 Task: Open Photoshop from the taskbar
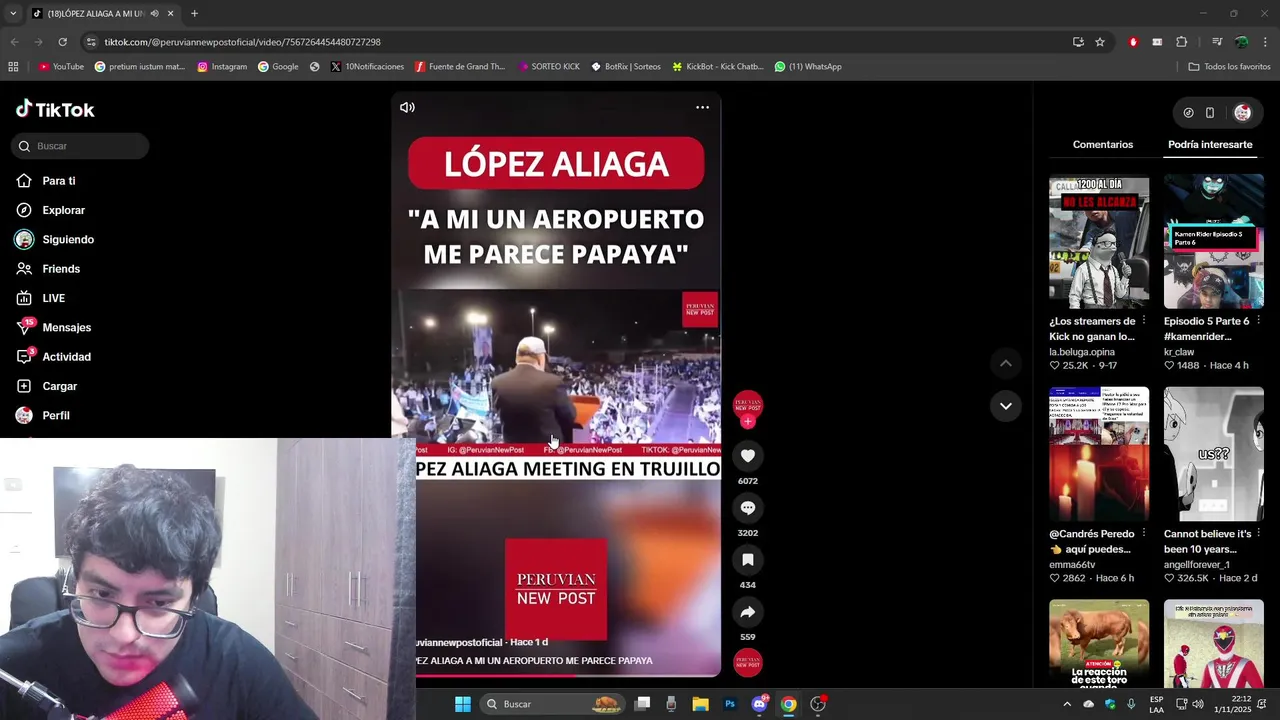tap(730, 704)
